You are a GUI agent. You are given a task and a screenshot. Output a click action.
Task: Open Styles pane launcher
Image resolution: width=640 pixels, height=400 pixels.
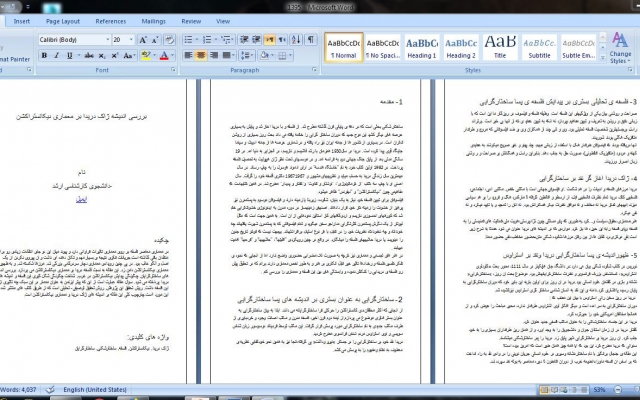point(630,70)
